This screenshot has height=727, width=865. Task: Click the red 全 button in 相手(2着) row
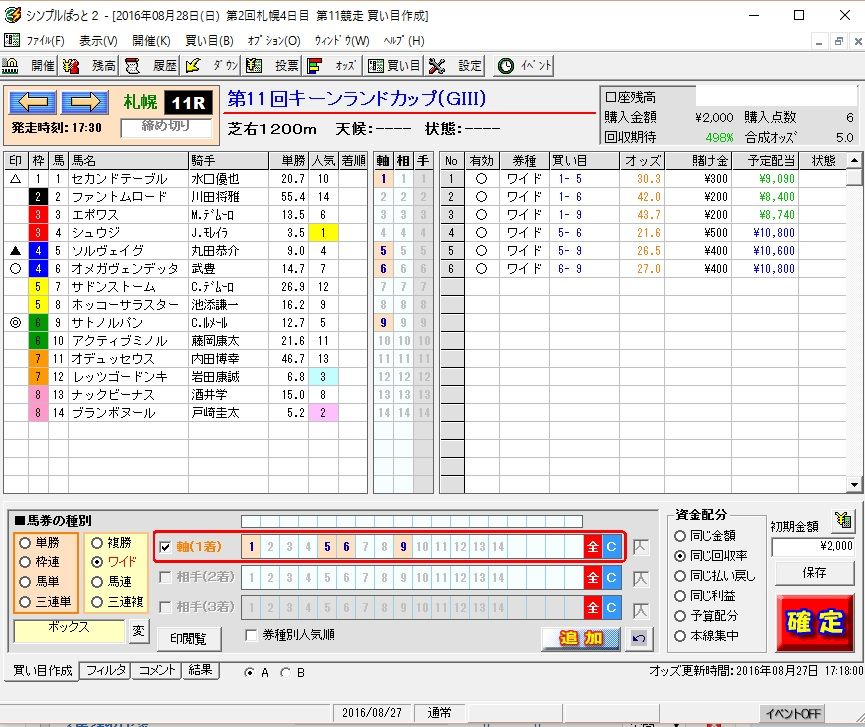click(x=592, y=578)
